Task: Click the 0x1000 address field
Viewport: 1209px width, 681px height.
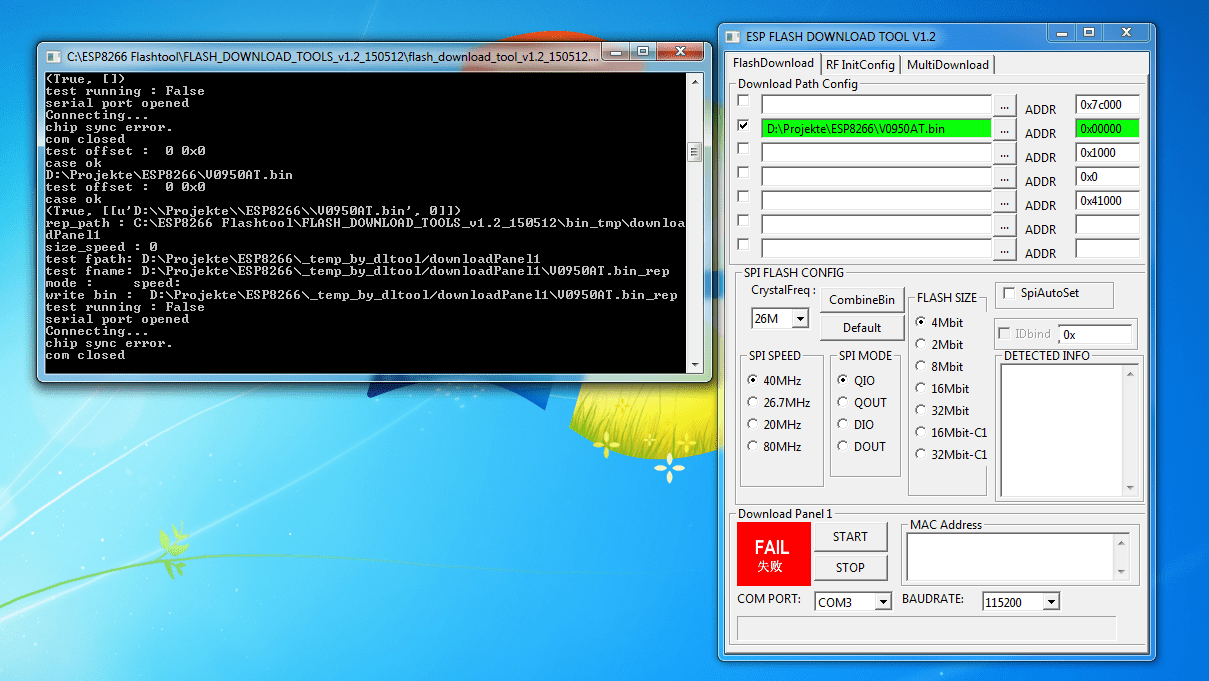Action: (x=1107, y=152)
